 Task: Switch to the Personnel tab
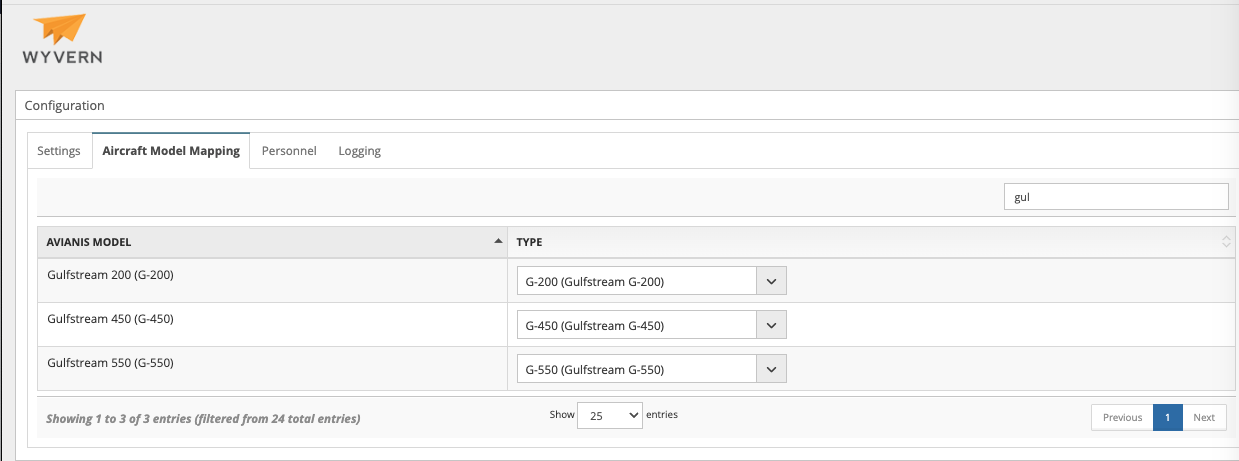click(289, 151)
